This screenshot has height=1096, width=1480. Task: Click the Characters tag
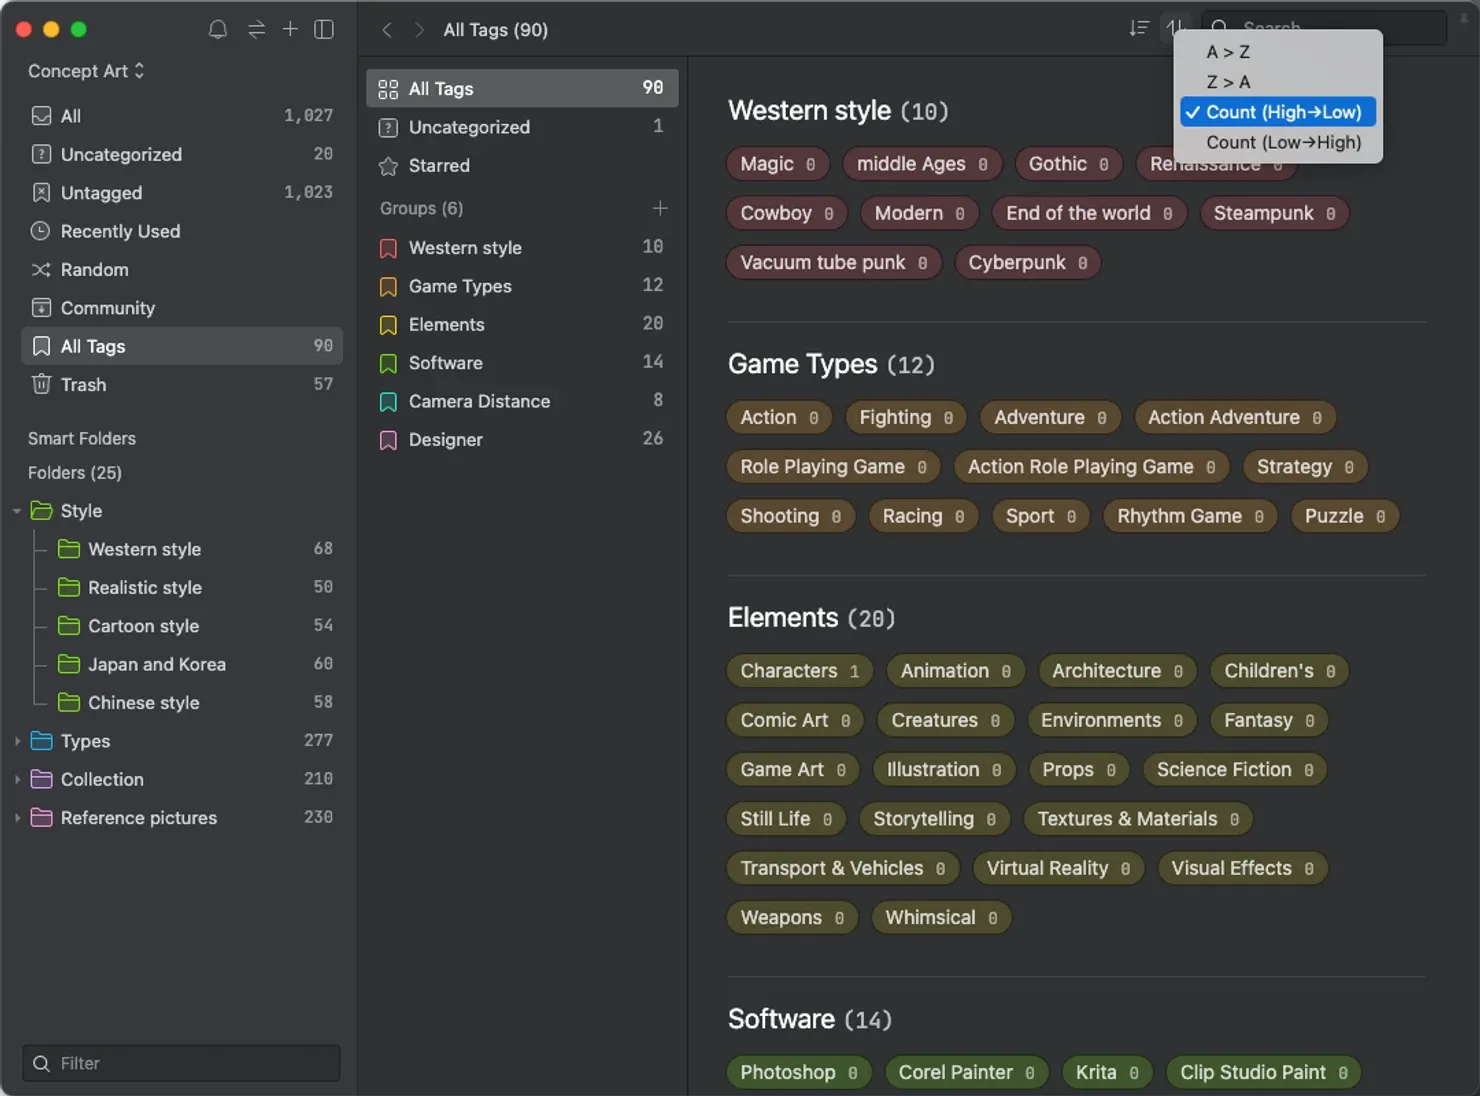coord(799,671)
